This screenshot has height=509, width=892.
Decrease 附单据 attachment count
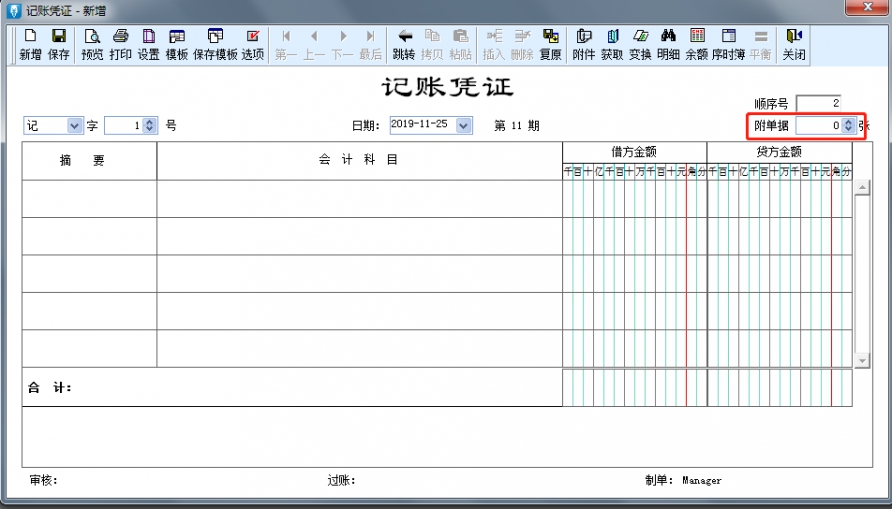[848, 129]
